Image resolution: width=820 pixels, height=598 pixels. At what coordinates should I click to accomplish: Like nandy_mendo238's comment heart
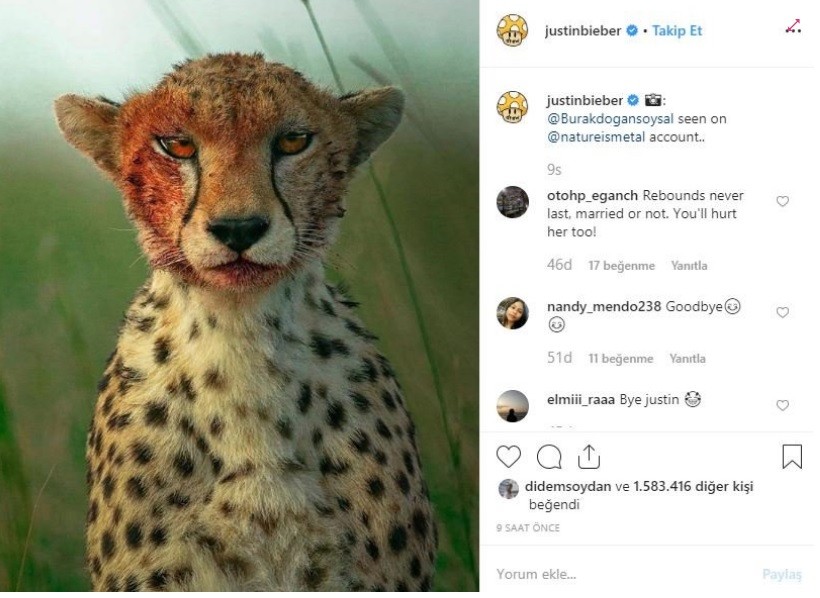pos(783,311)
